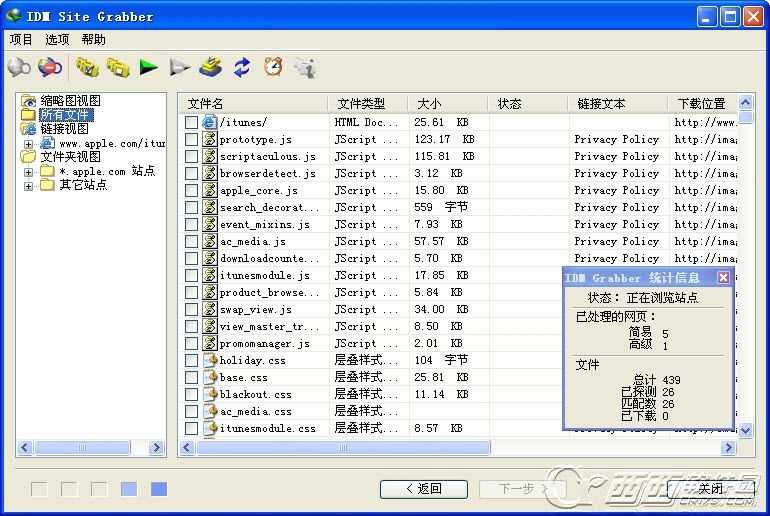Click the base.css stylesheet icon

[210, 378]
